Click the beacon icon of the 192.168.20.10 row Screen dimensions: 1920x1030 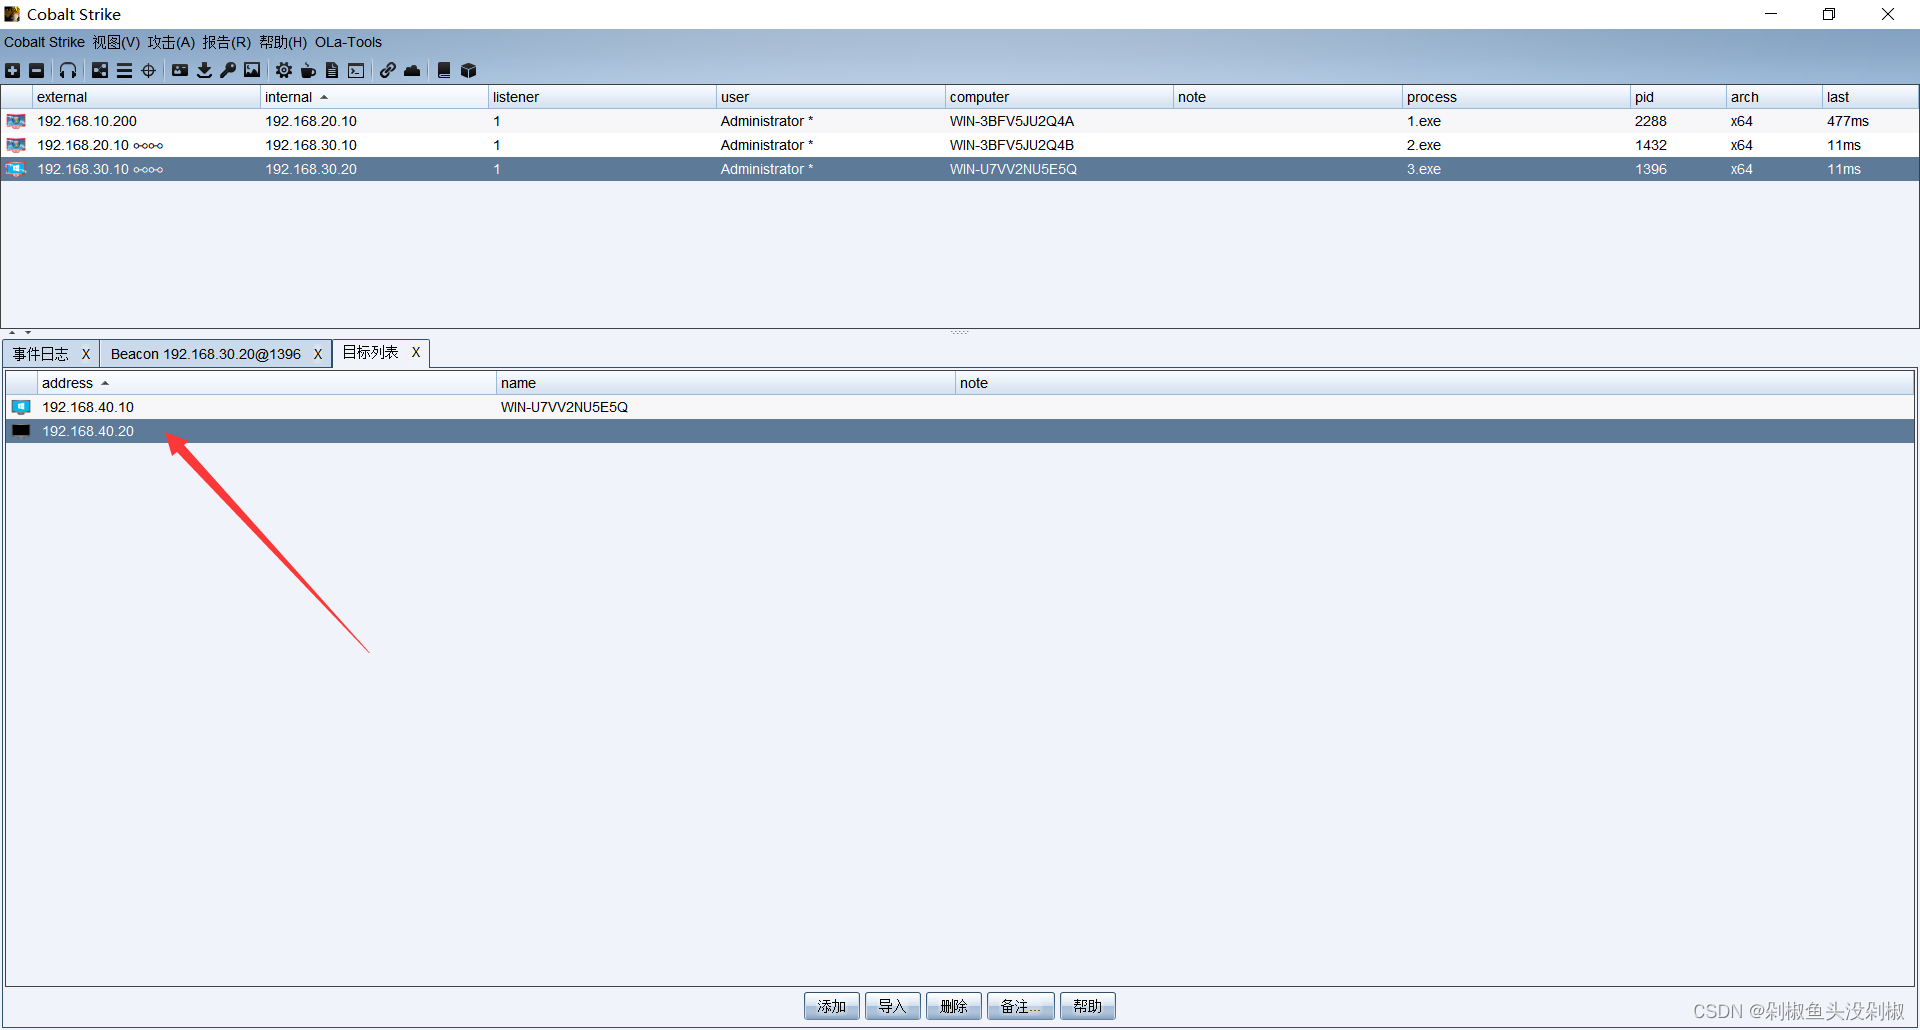(x=16, y=145)
